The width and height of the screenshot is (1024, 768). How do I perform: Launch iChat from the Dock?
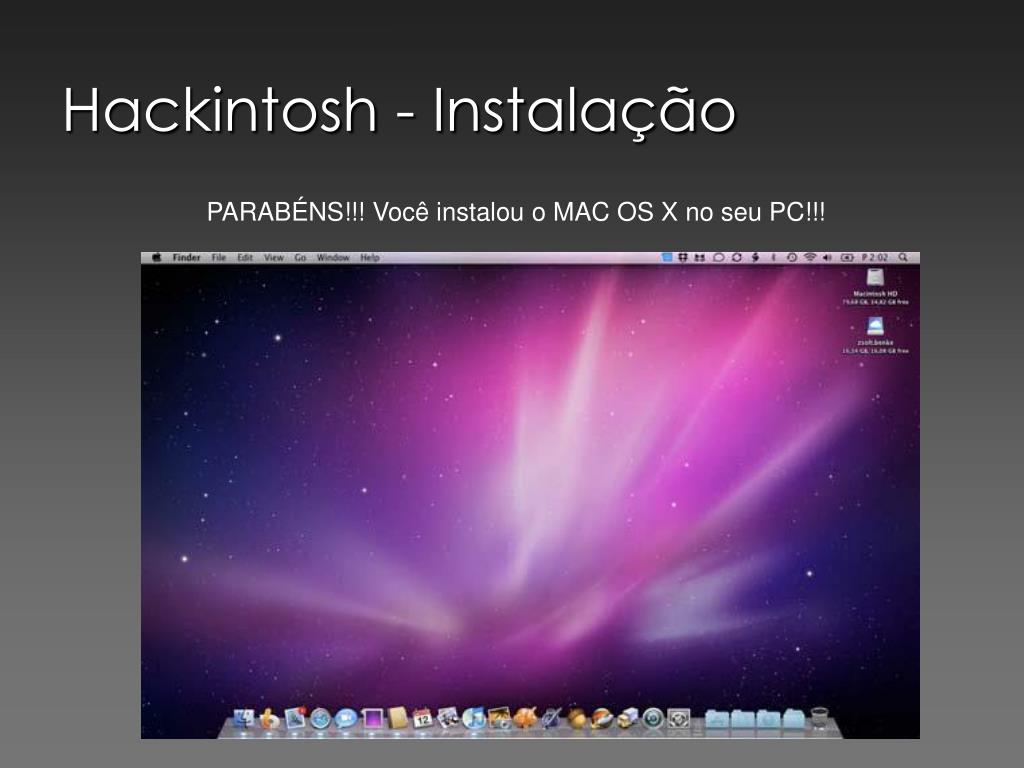coord(345,718)
